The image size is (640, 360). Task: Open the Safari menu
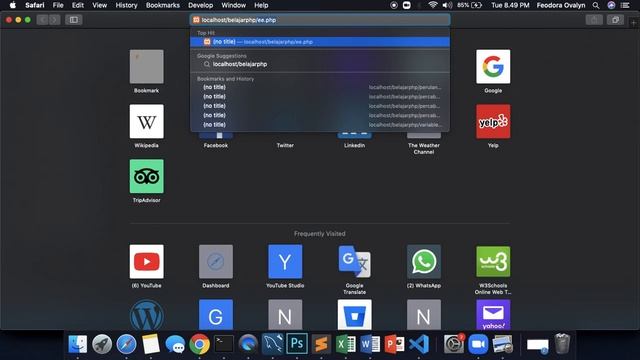point(35,5)
